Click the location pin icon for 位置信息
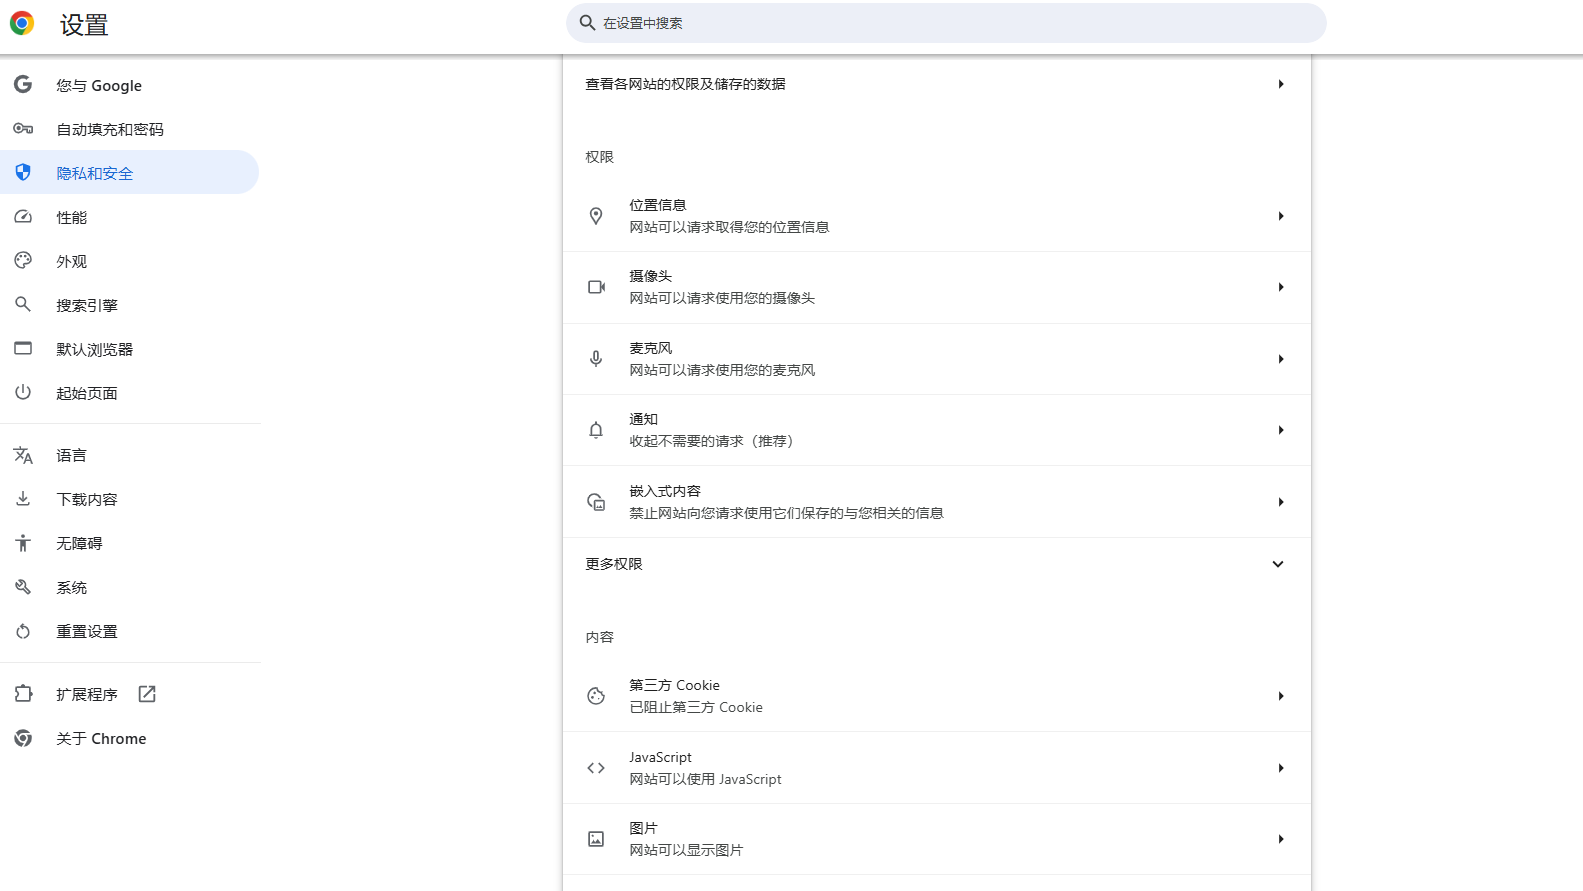The image size is (1583, 891). click(596, 216)
